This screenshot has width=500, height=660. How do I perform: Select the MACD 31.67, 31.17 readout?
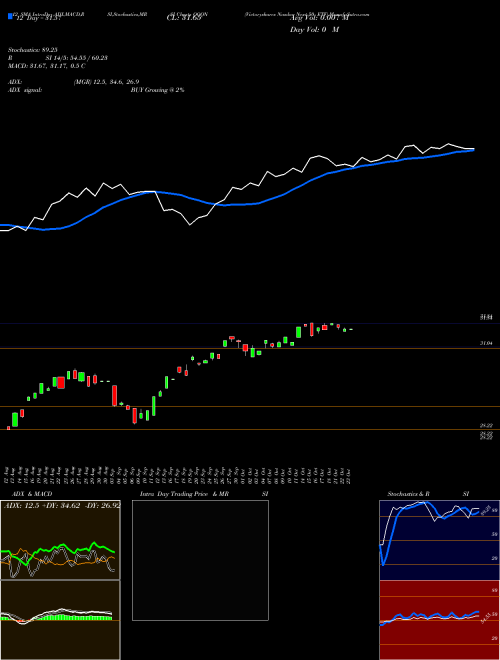point(47,65)
